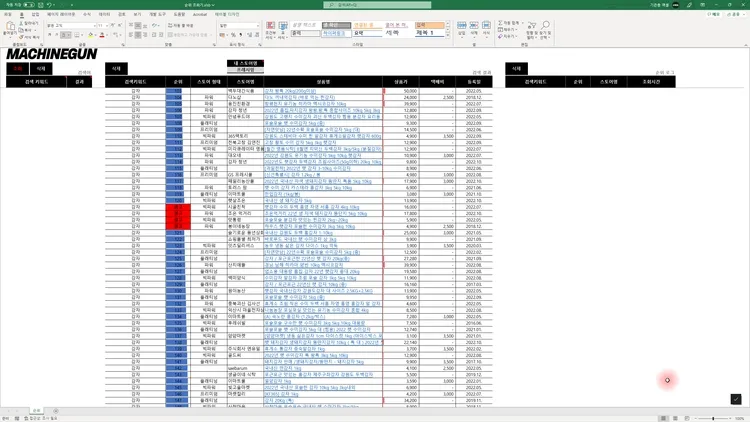
Task: Open the font name dropdown
Action: click(68, 25)
